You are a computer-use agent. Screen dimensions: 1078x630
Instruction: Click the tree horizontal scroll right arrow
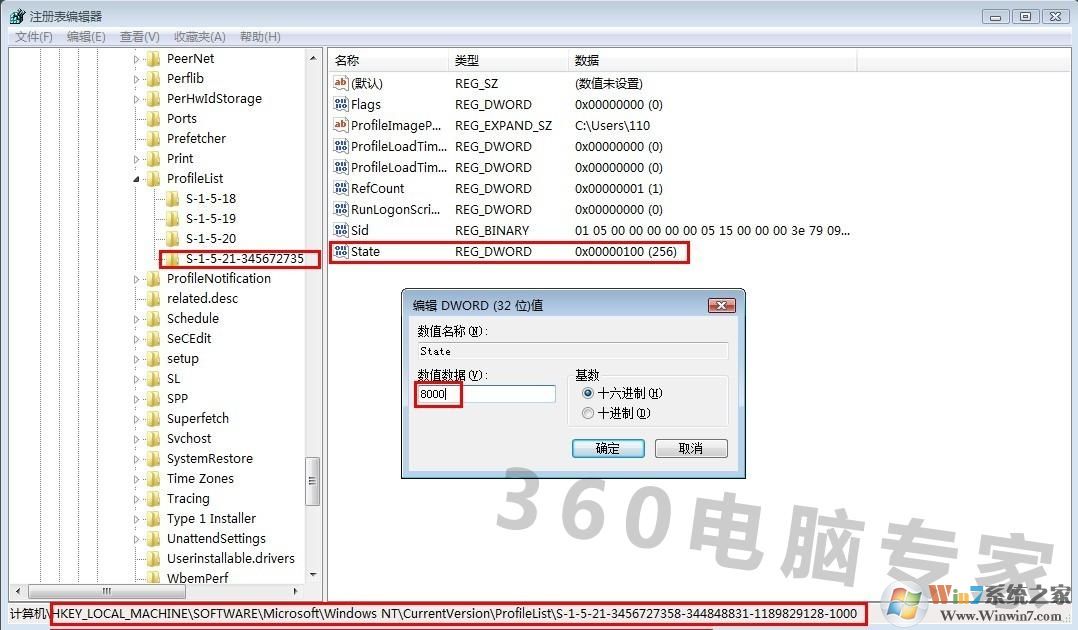[x=296, y=591]
